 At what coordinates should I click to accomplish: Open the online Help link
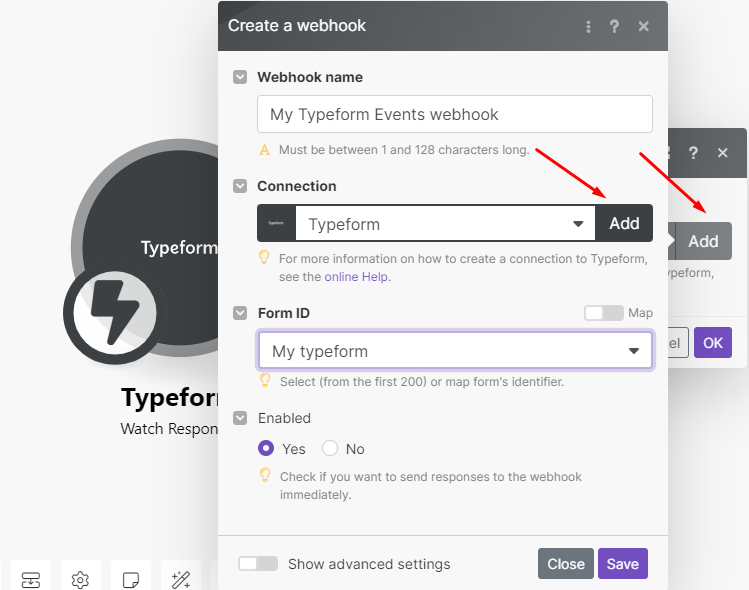[x=356, y=277]
